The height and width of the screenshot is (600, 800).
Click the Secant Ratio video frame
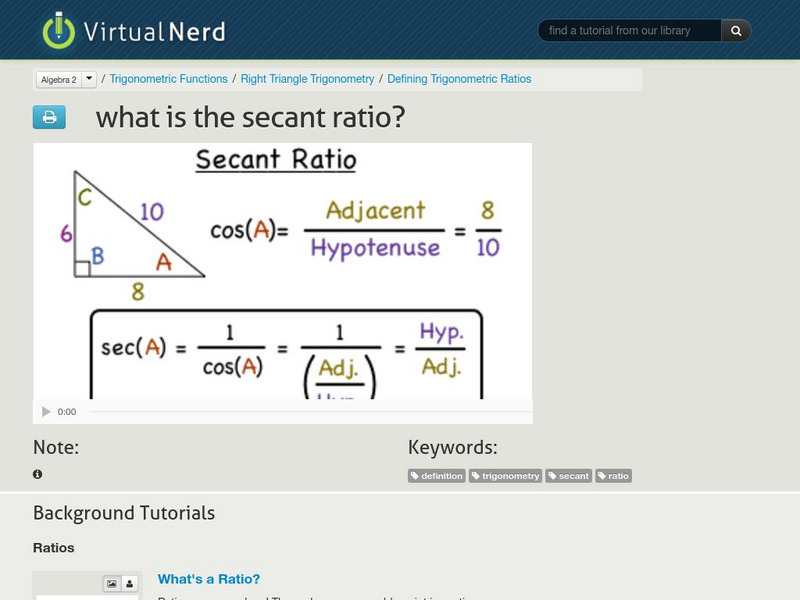coord(282,270)
